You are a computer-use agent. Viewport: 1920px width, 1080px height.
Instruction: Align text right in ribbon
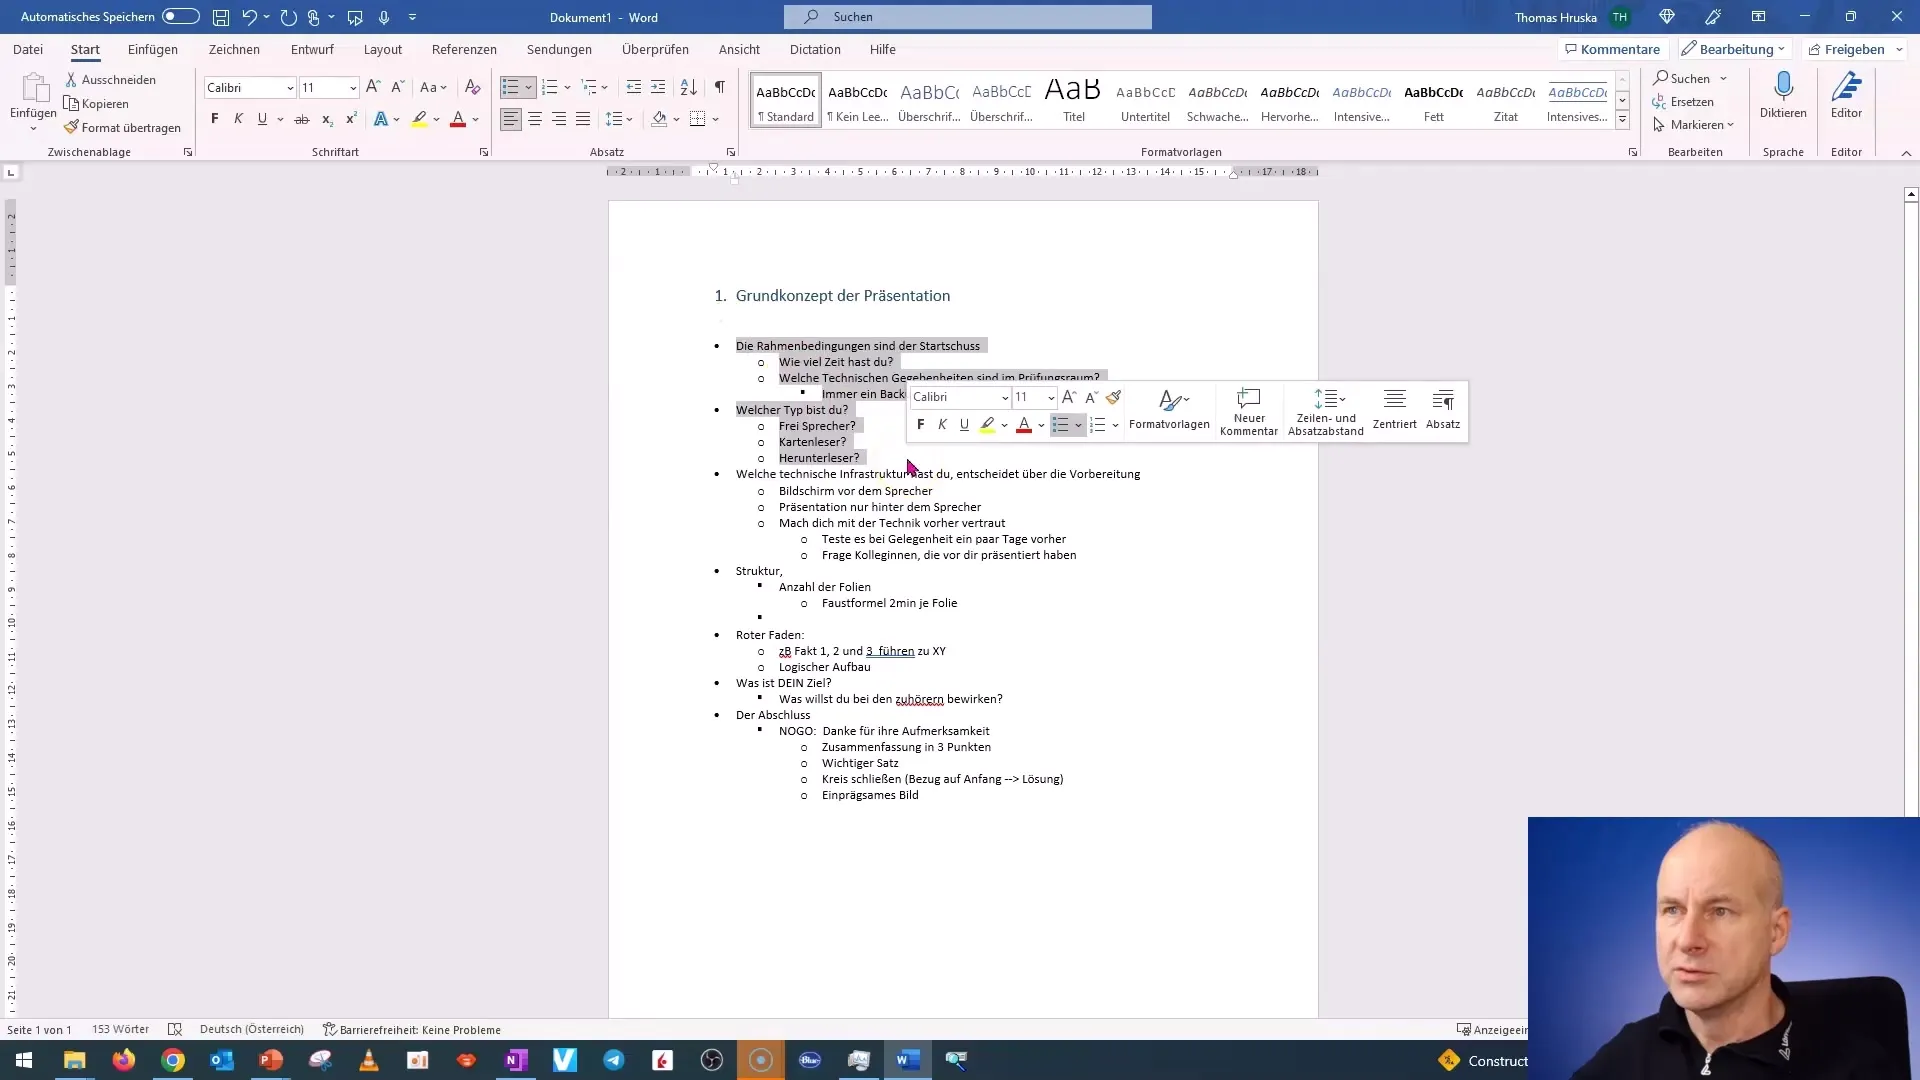click(559, 119)
